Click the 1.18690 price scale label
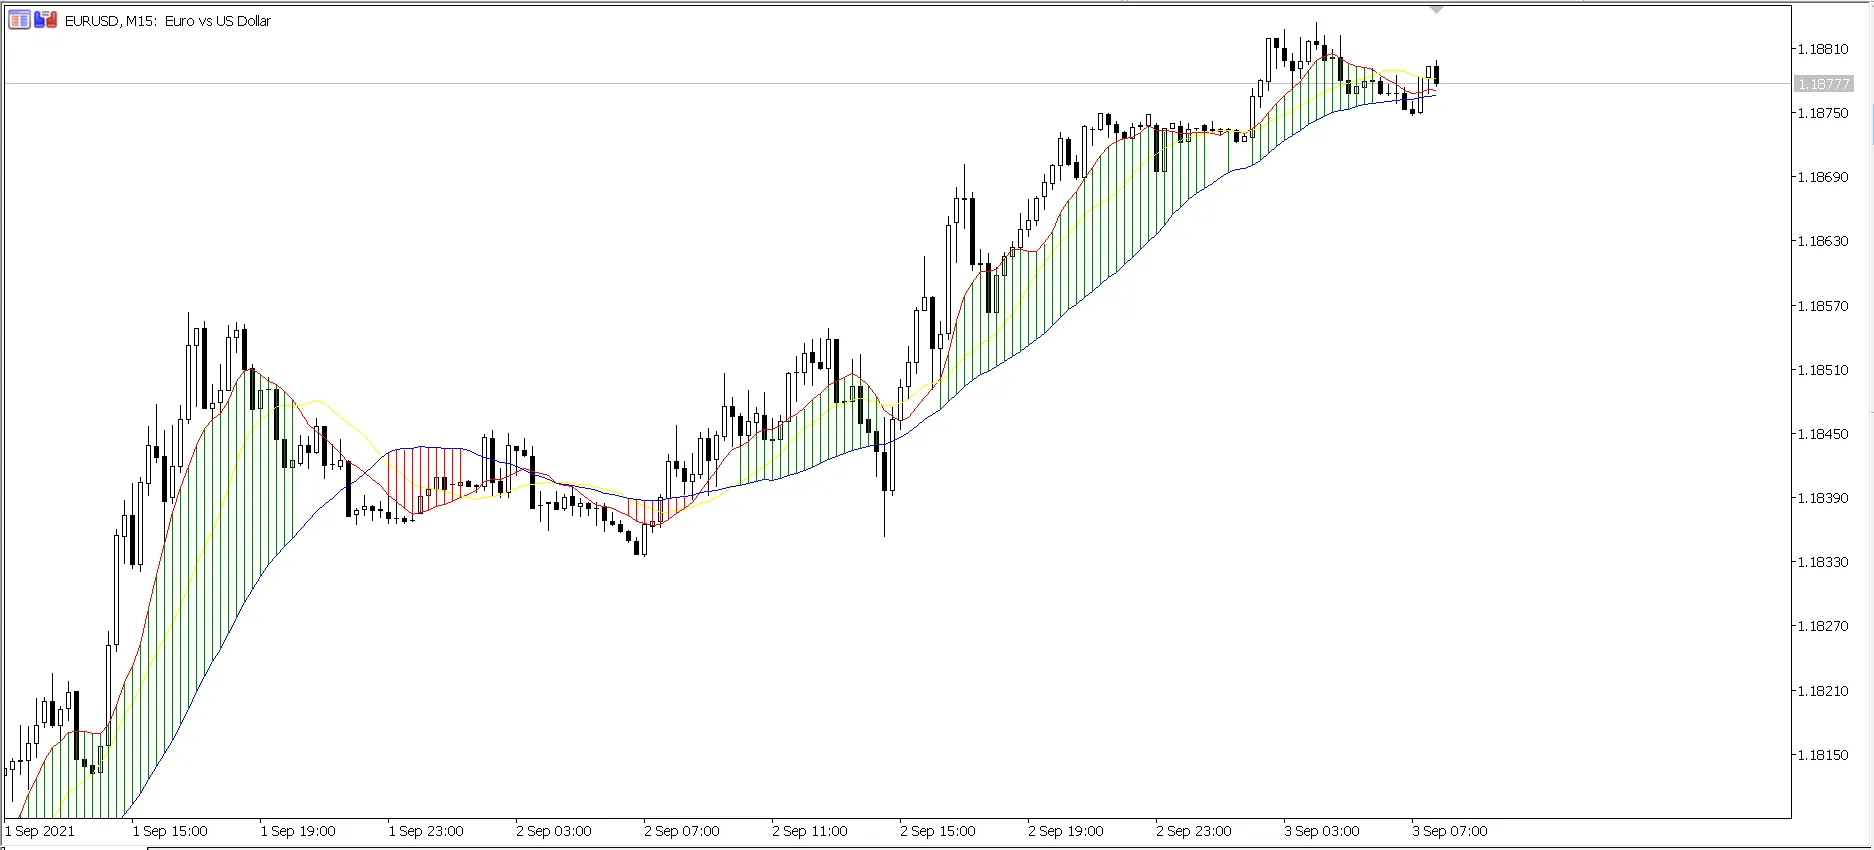The width and height of the screenshot is (1874, 850). tap(1822, 177)
